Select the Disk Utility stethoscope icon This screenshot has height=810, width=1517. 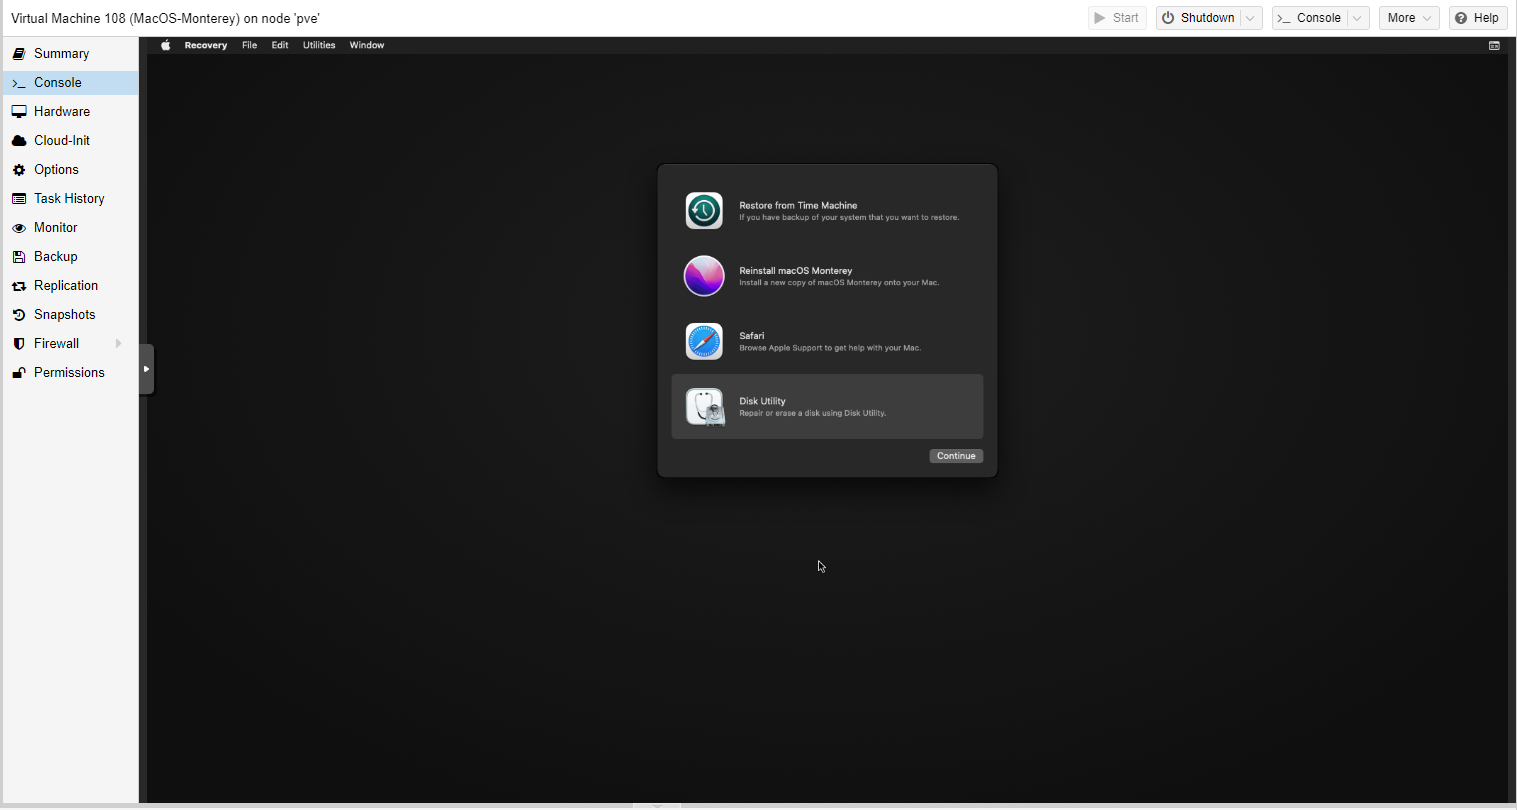coord(704,407)
